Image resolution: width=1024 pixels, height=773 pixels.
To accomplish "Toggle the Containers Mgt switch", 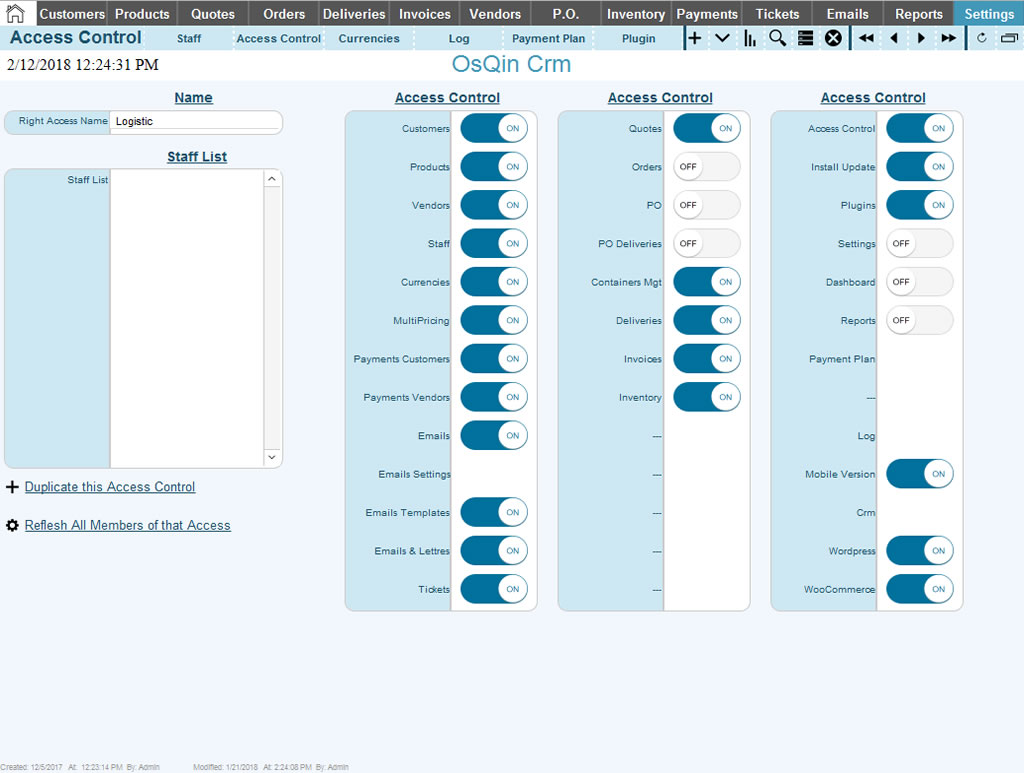I will pyautogui.click(x=707, y=282).
